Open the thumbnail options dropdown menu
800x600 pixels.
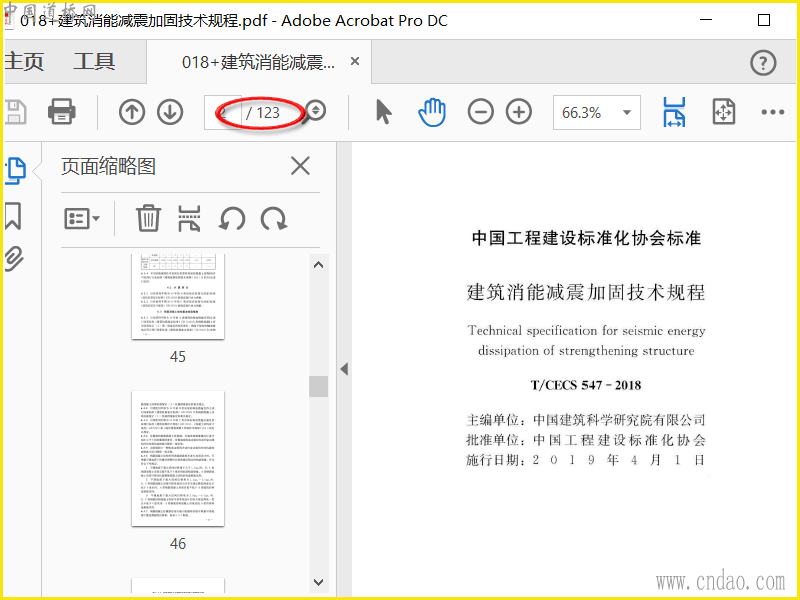pos(82,219)
